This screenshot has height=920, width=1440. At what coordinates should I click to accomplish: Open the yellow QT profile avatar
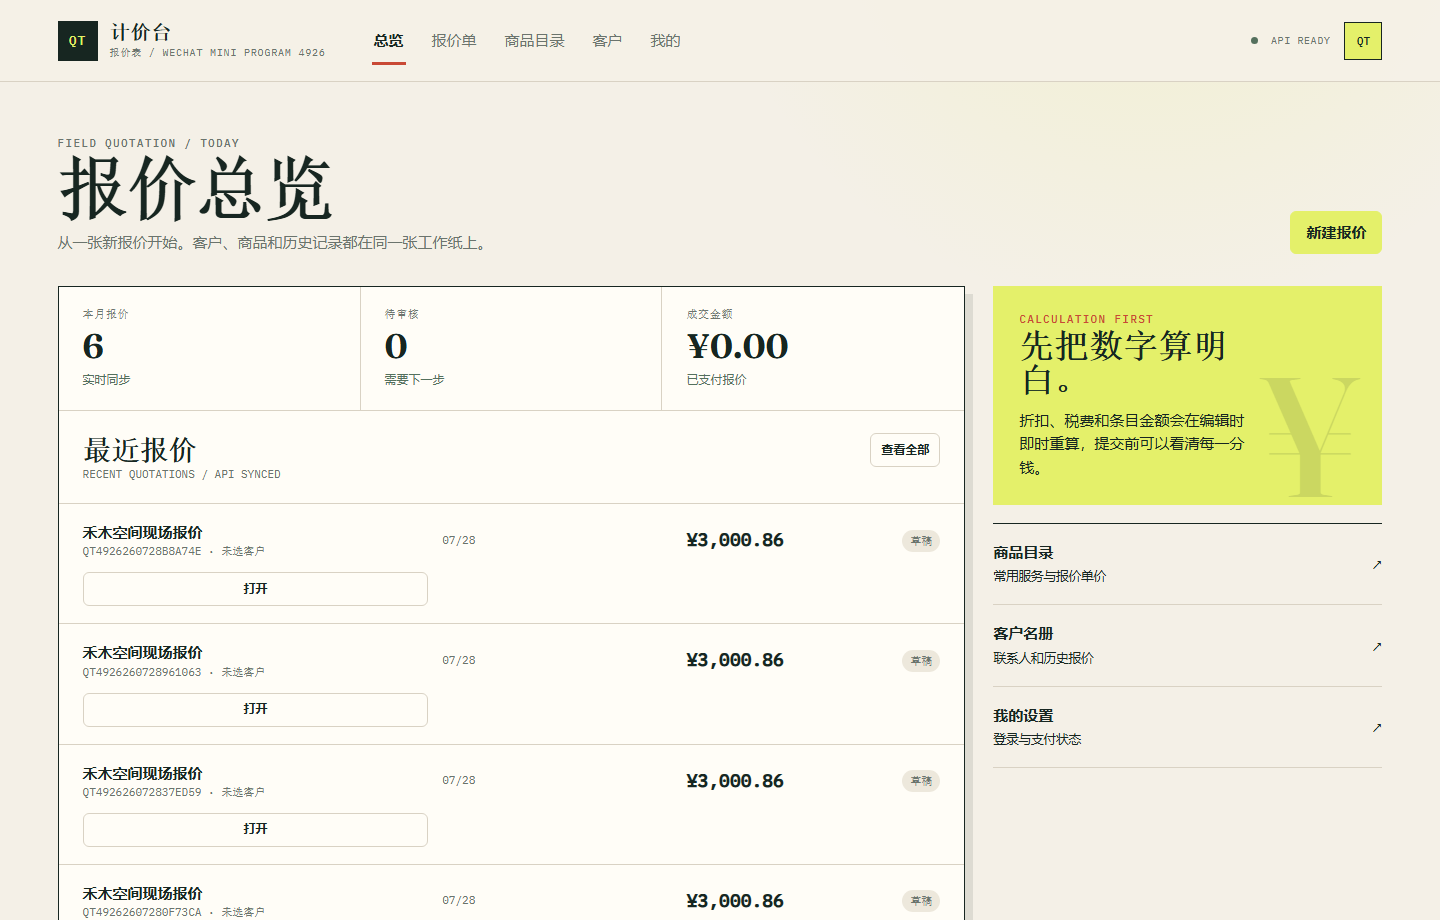1363,41
